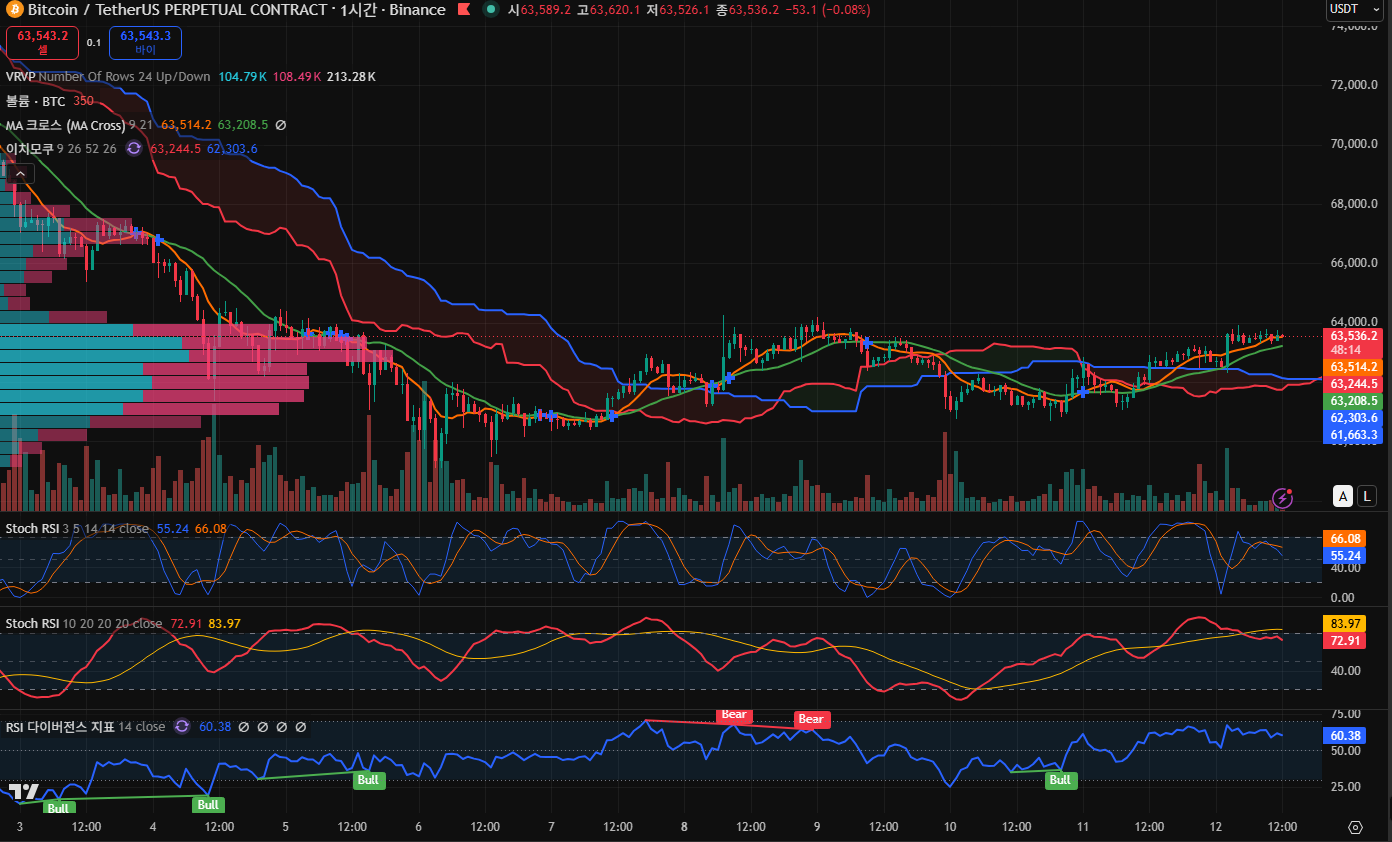Click the green market status dot
The height and width of the screenshot is (842, 1392).
click(490, 10)
